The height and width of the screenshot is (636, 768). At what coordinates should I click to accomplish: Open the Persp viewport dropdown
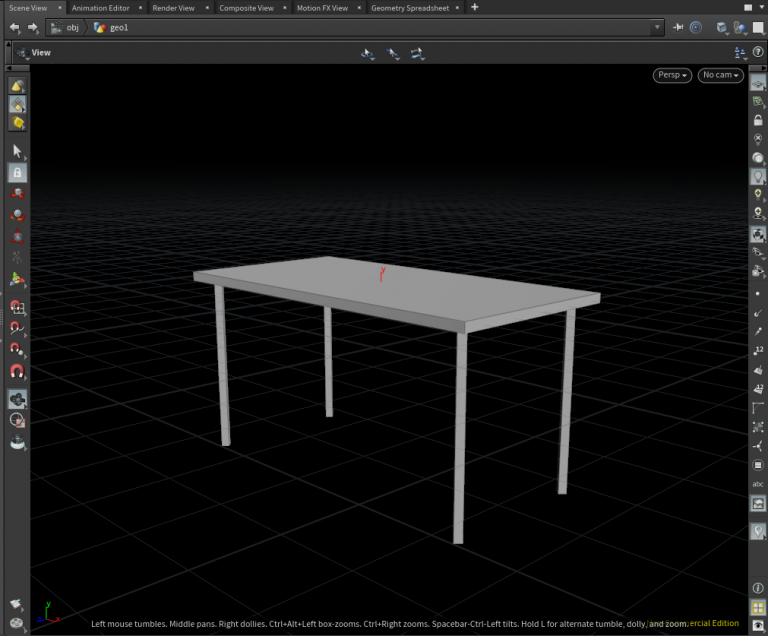(672, 75)
